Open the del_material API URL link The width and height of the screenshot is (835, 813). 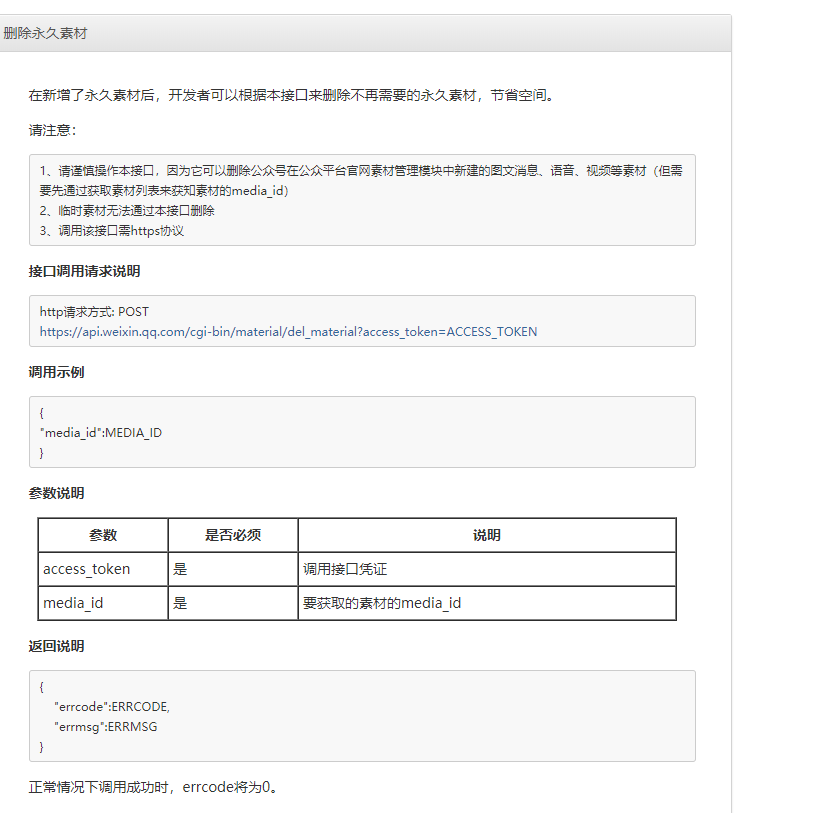[288, 332]
